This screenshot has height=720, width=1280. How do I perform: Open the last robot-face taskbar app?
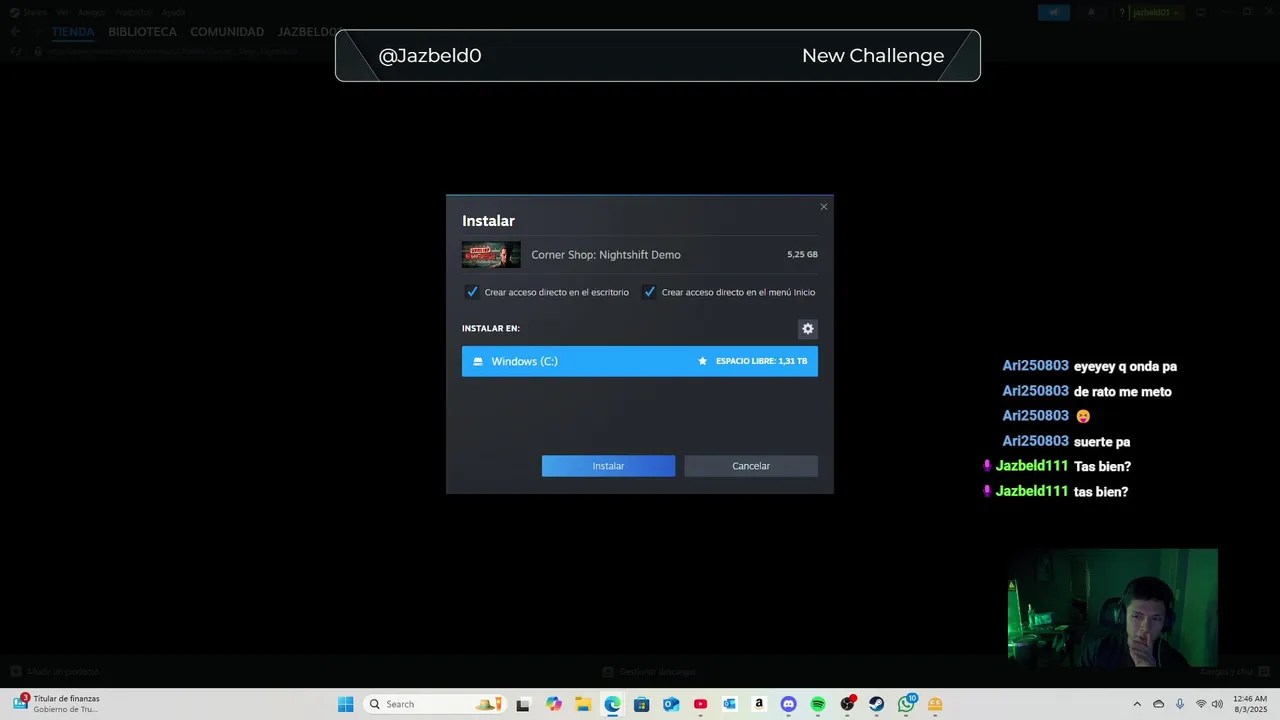click(935, 704)
